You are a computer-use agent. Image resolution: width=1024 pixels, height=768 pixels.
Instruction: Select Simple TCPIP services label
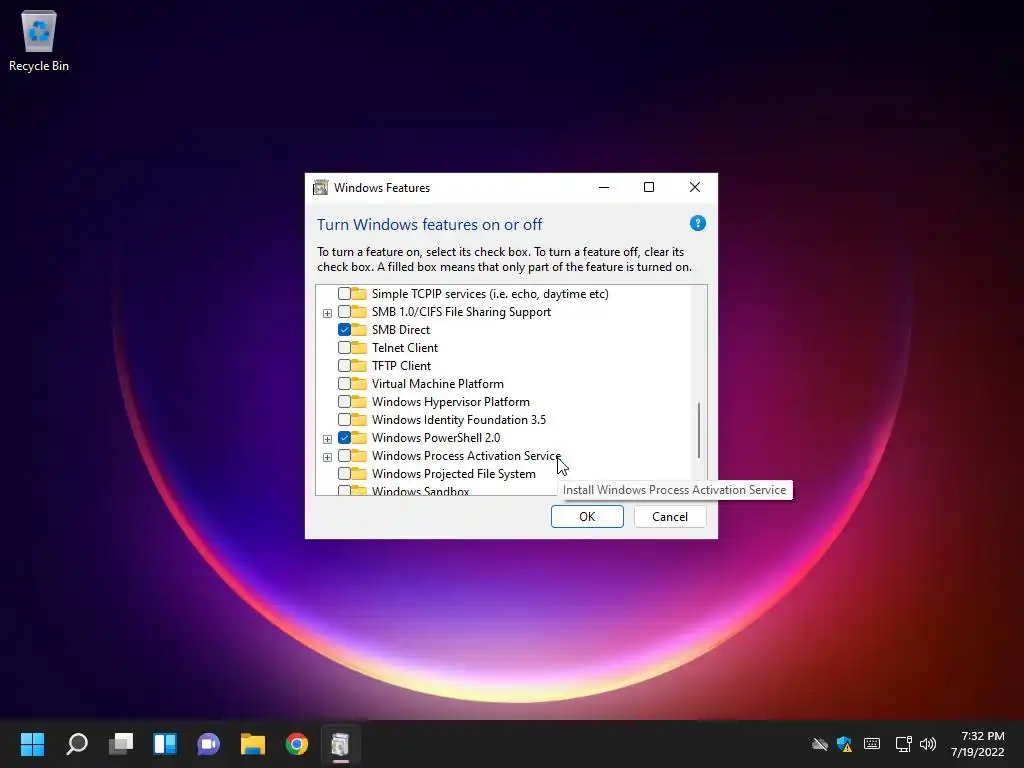click(490, 294)
